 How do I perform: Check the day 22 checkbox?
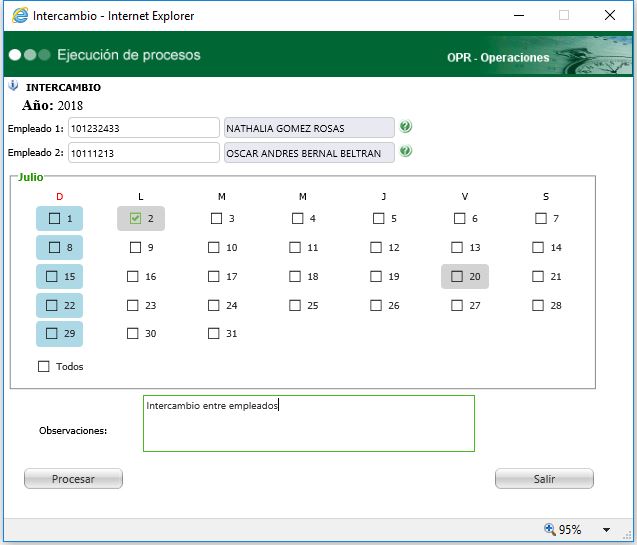[x=52, y=305]
